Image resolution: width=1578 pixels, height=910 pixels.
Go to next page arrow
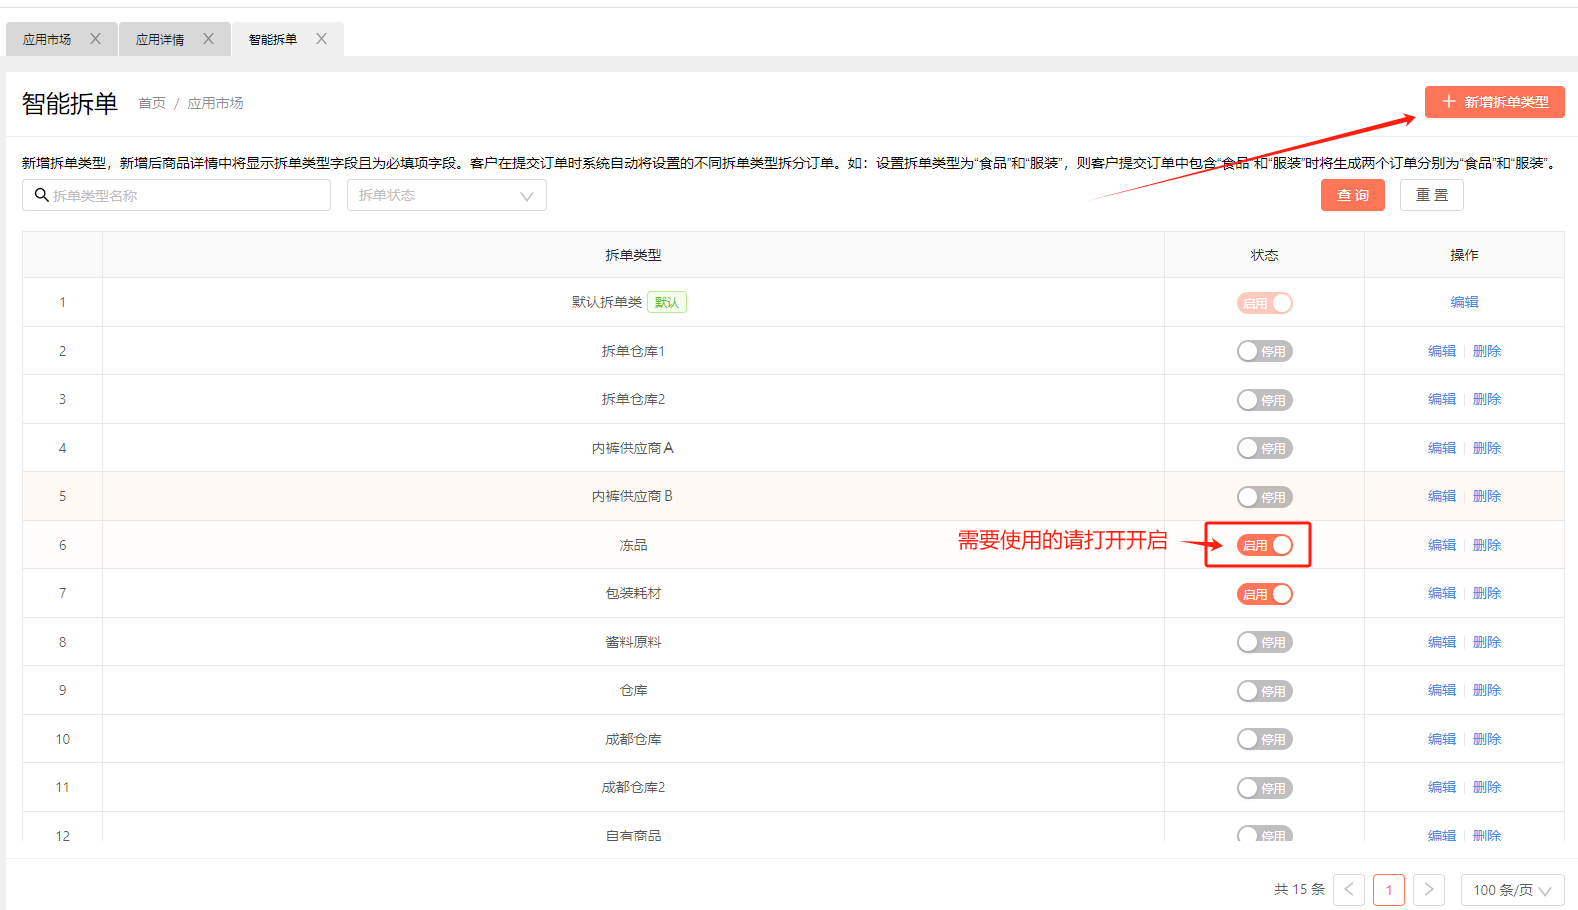pyautogui.click(x=1429, y=890)
